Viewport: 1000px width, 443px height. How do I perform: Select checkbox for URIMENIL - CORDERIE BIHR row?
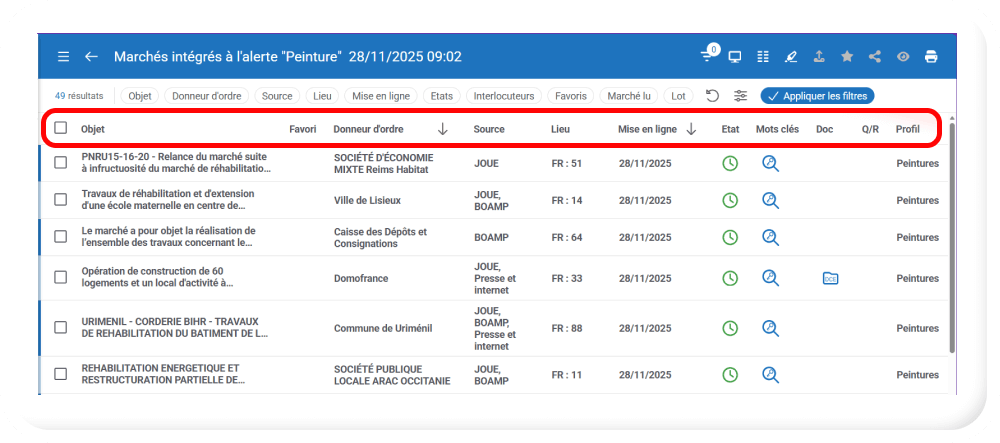click(61, 328)
